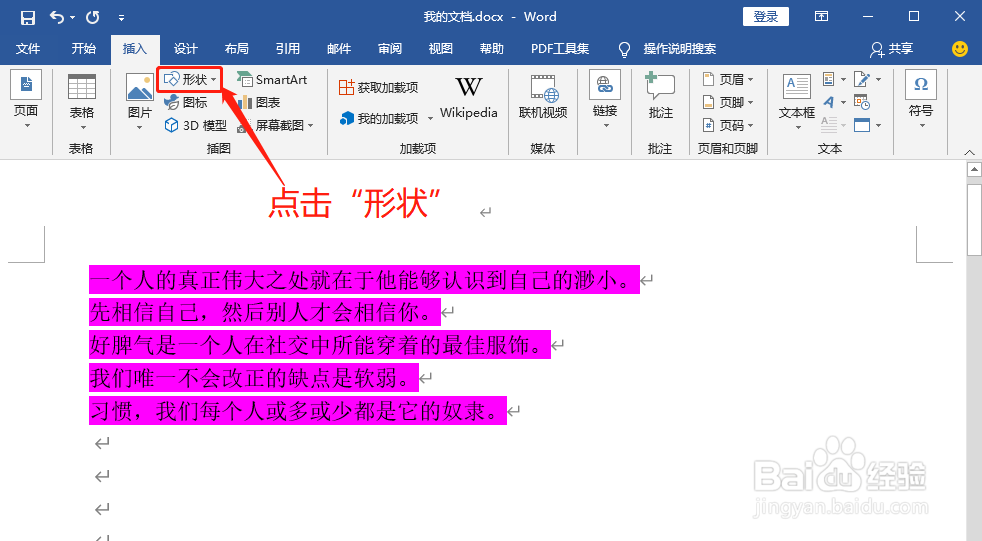Click 获取加载项 get add-ins

(378, 88)
